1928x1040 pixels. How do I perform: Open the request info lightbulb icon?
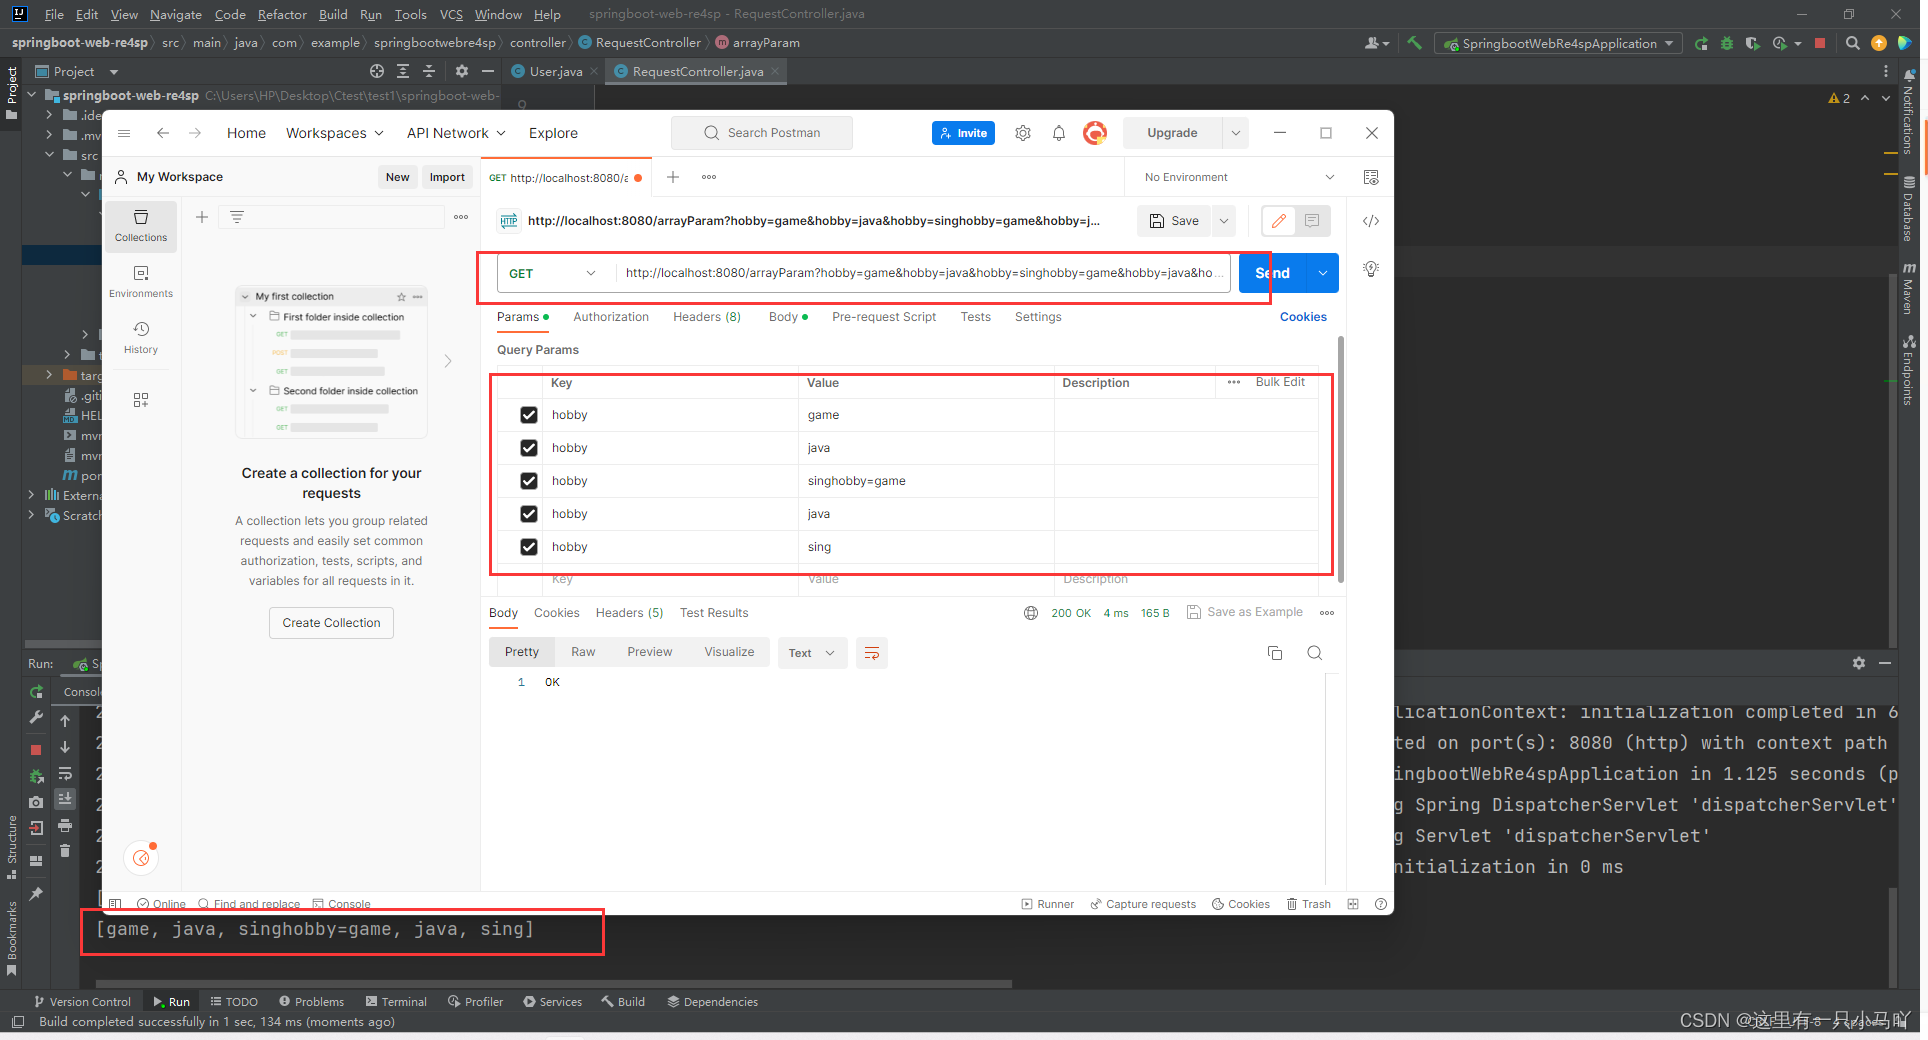point(1371,269)
